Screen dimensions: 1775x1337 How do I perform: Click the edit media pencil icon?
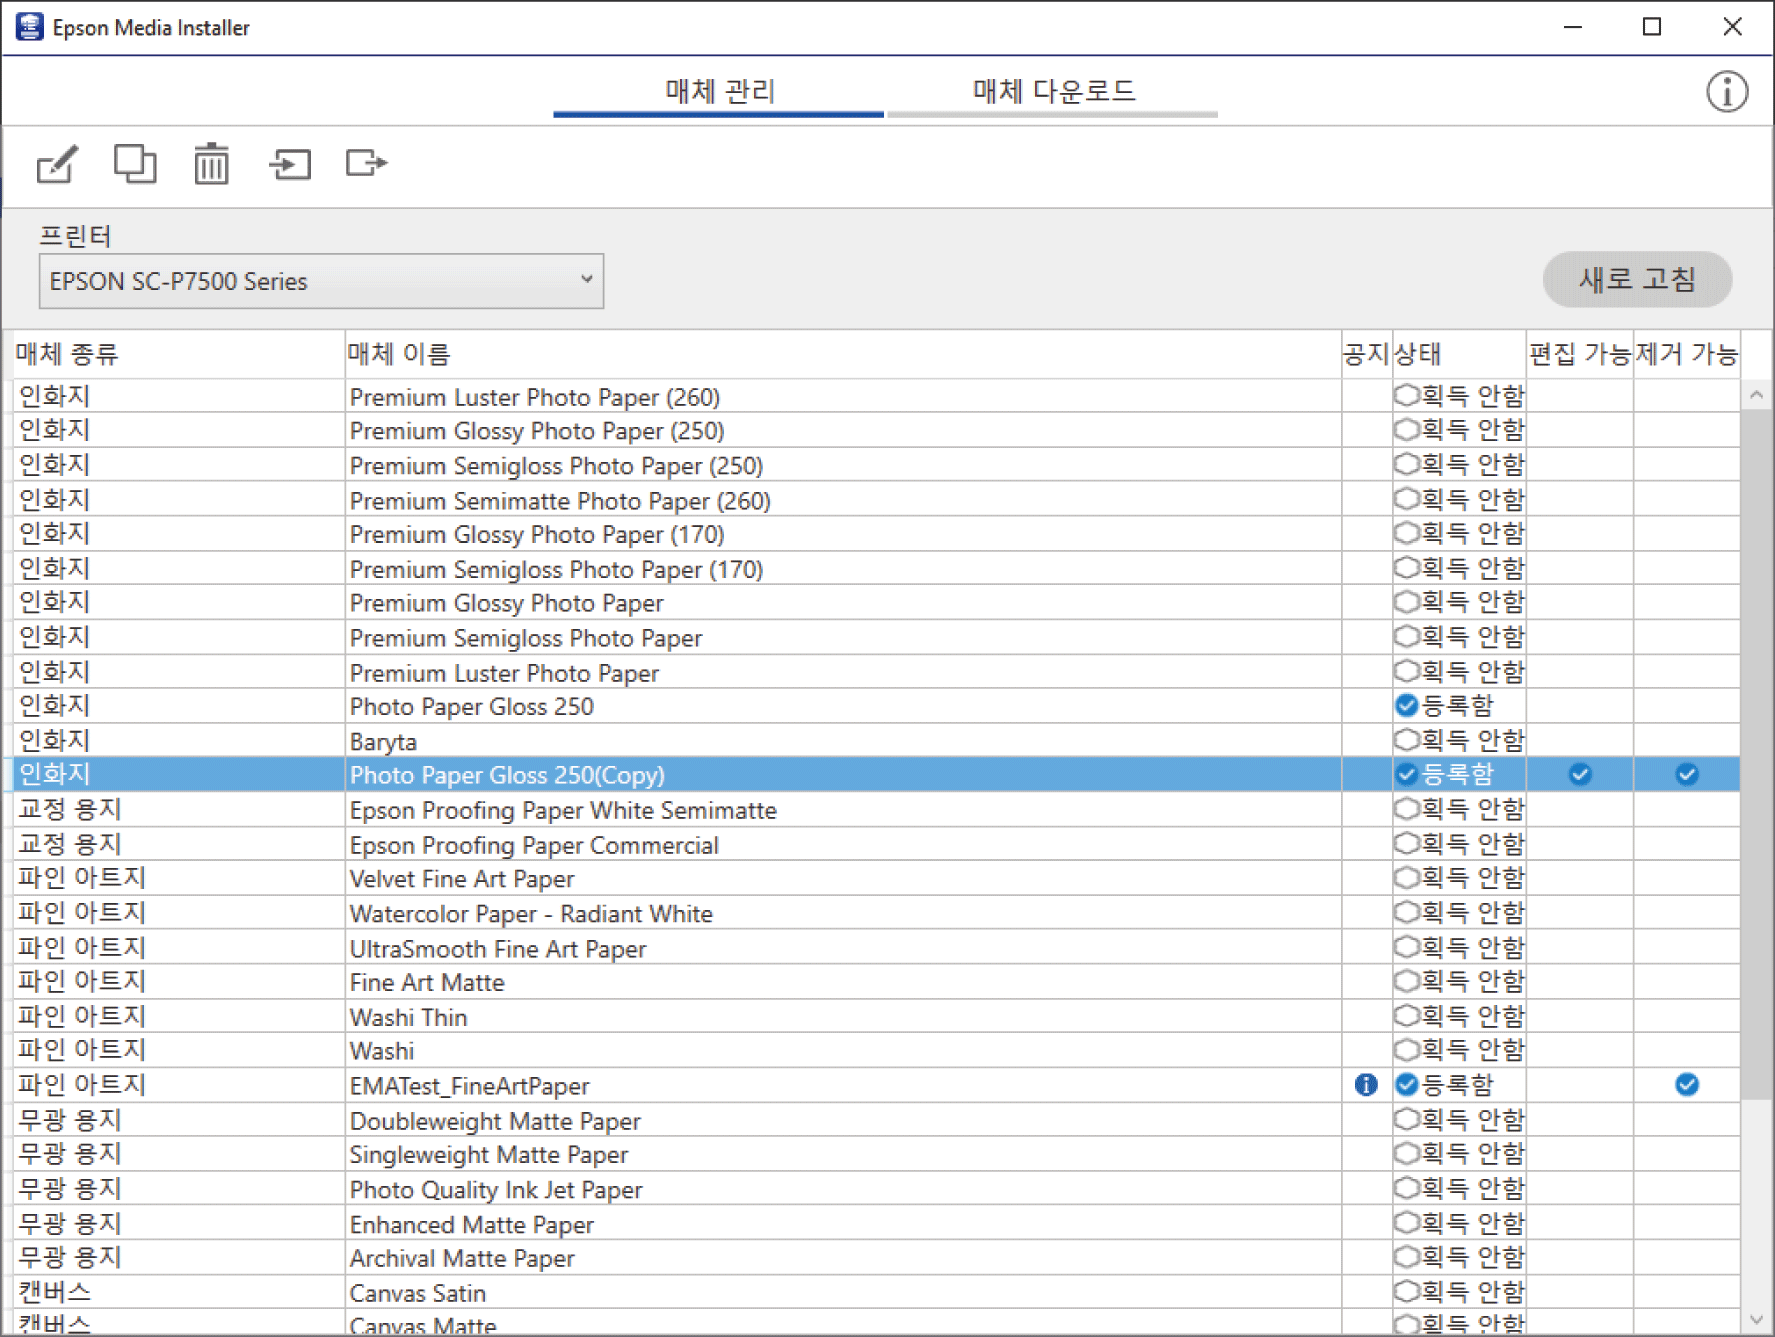click(x=57, y=164)
